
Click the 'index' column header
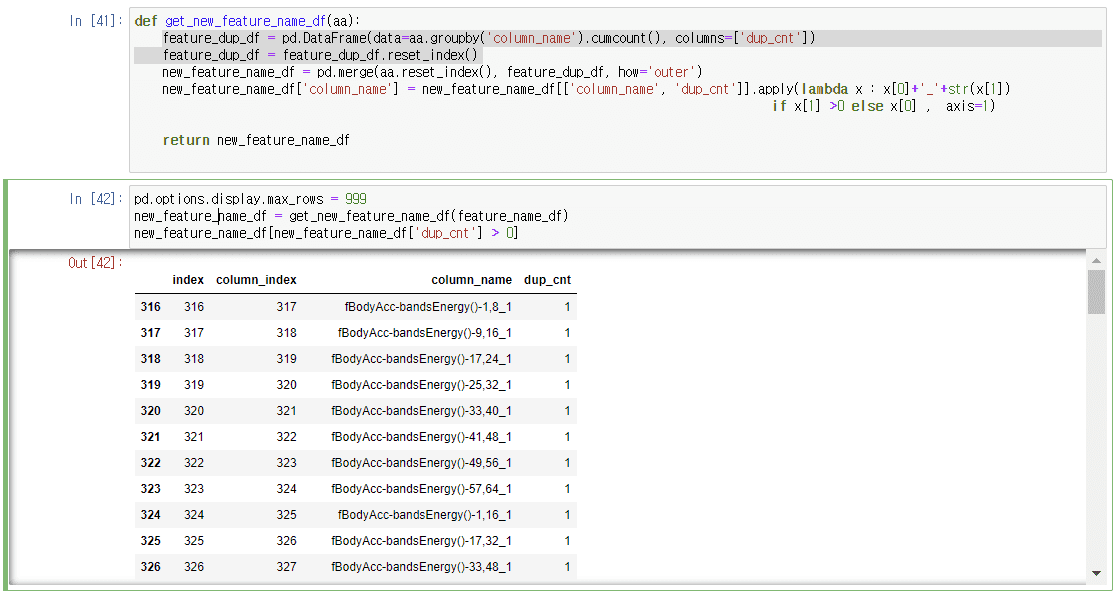[x=188, y=280]
